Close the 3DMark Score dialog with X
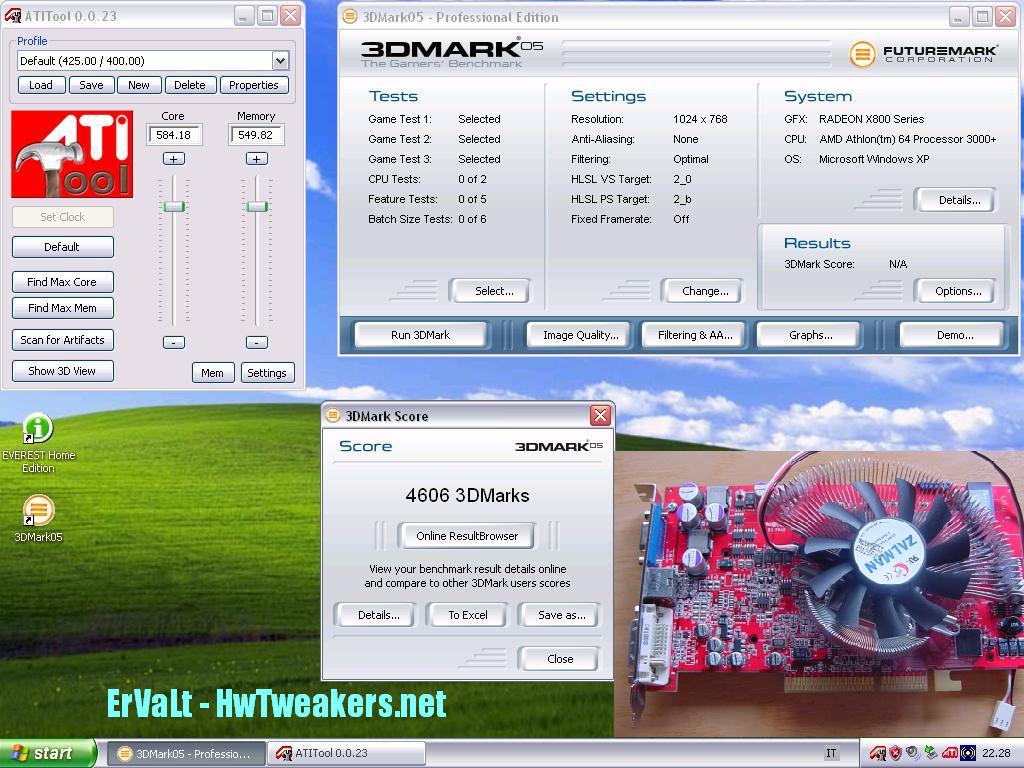This screenshot has height=768, width=1024. [600, 415]
